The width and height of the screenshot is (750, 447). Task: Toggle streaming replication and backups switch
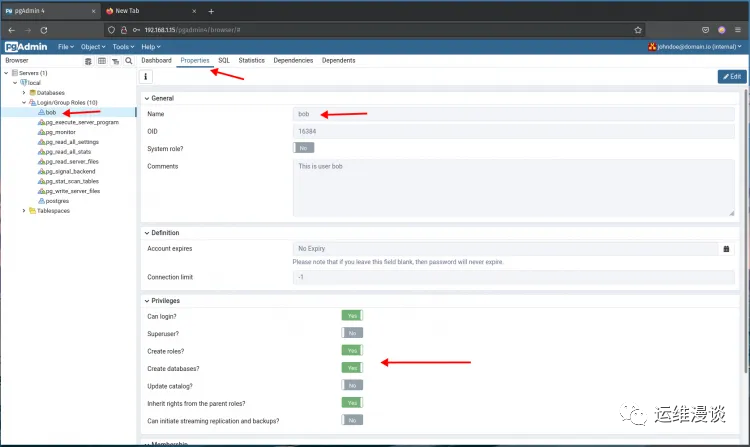(353, 420)
